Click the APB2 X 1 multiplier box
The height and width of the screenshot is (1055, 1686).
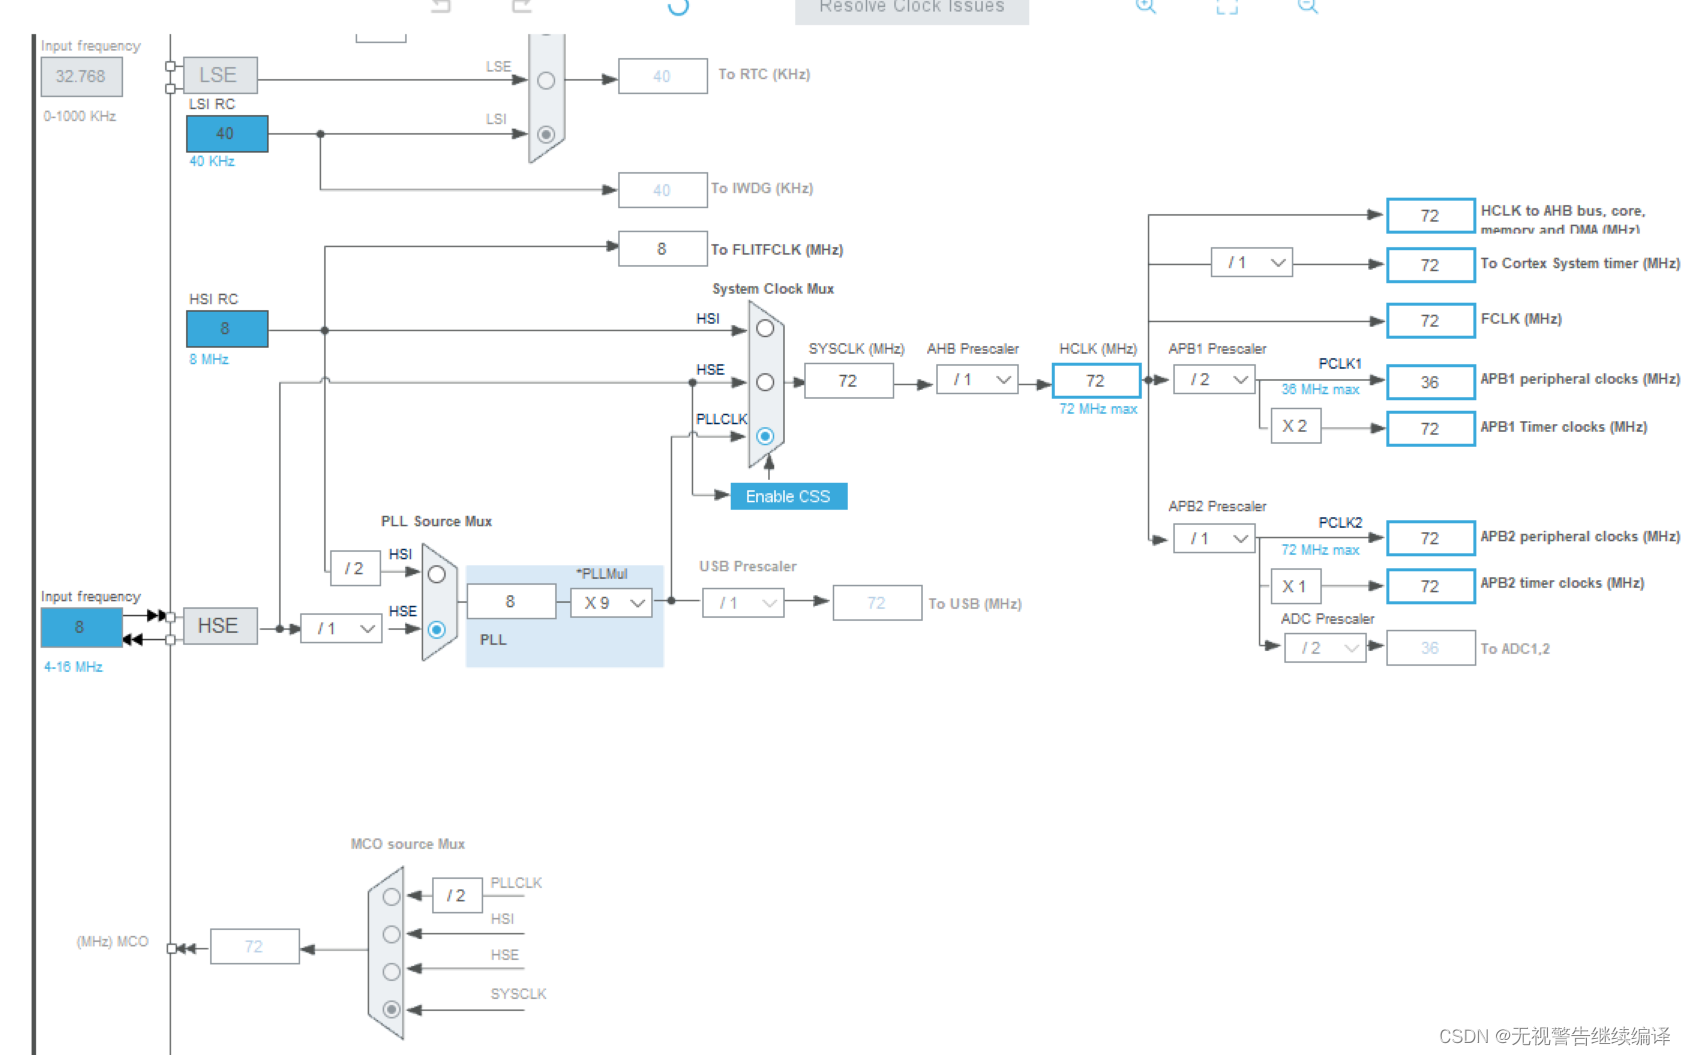click(x=1296, y=586)
